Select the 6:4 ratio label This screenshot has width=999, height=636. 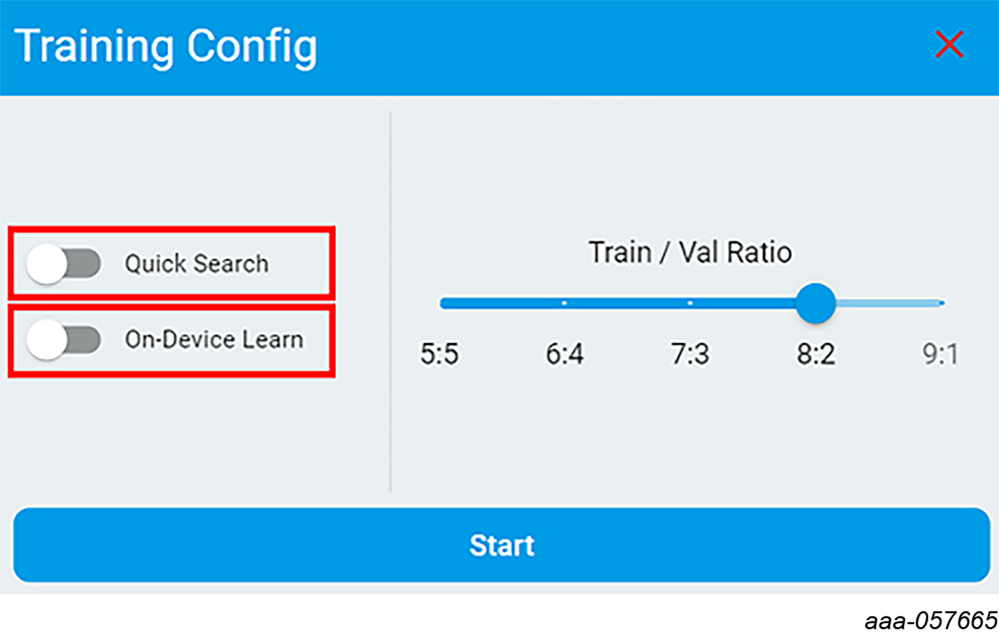point(565,354)
